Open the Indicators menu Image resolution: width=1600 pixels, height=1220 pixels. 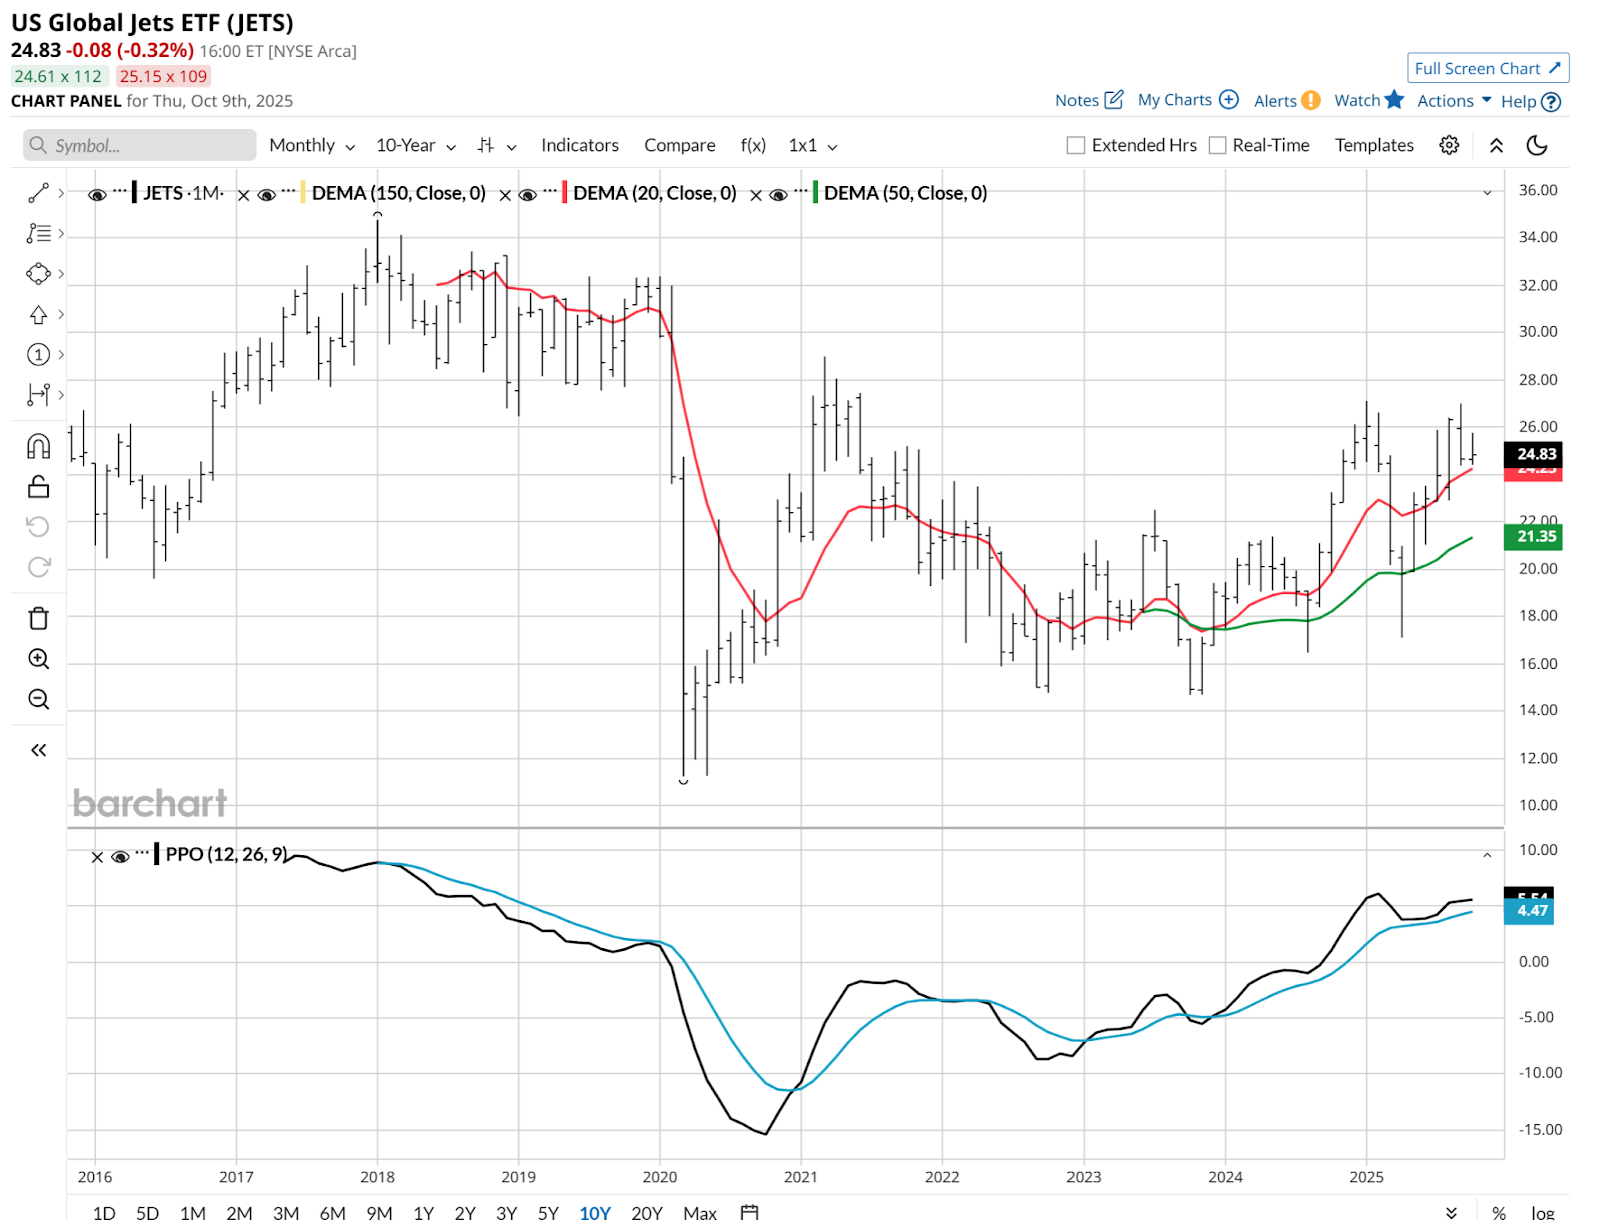579,145
